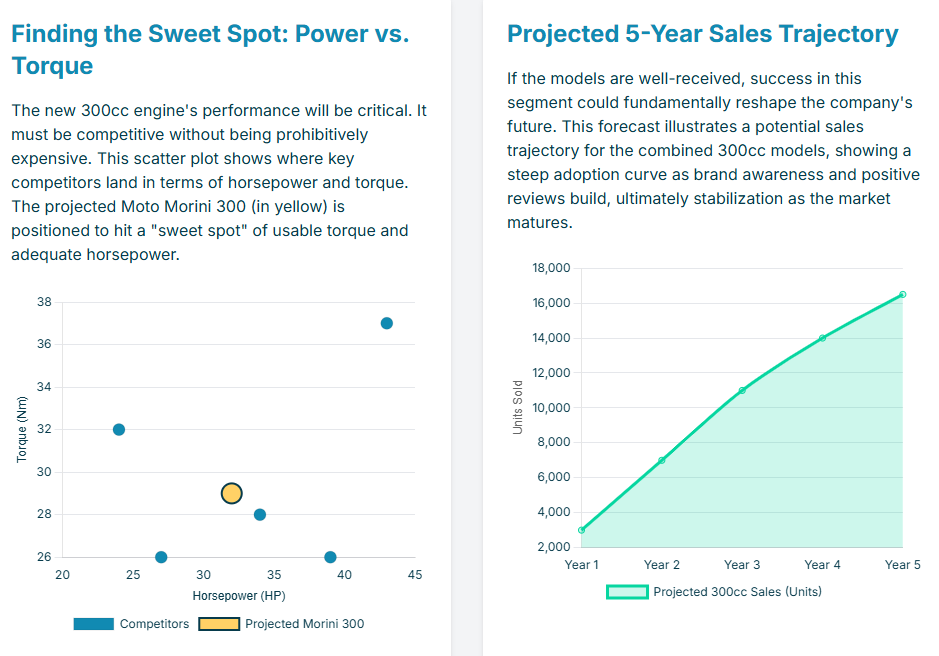Click the yellow Projected Morini 300 data point
This screenshot has height=656, width=939.
coord(231,493)
